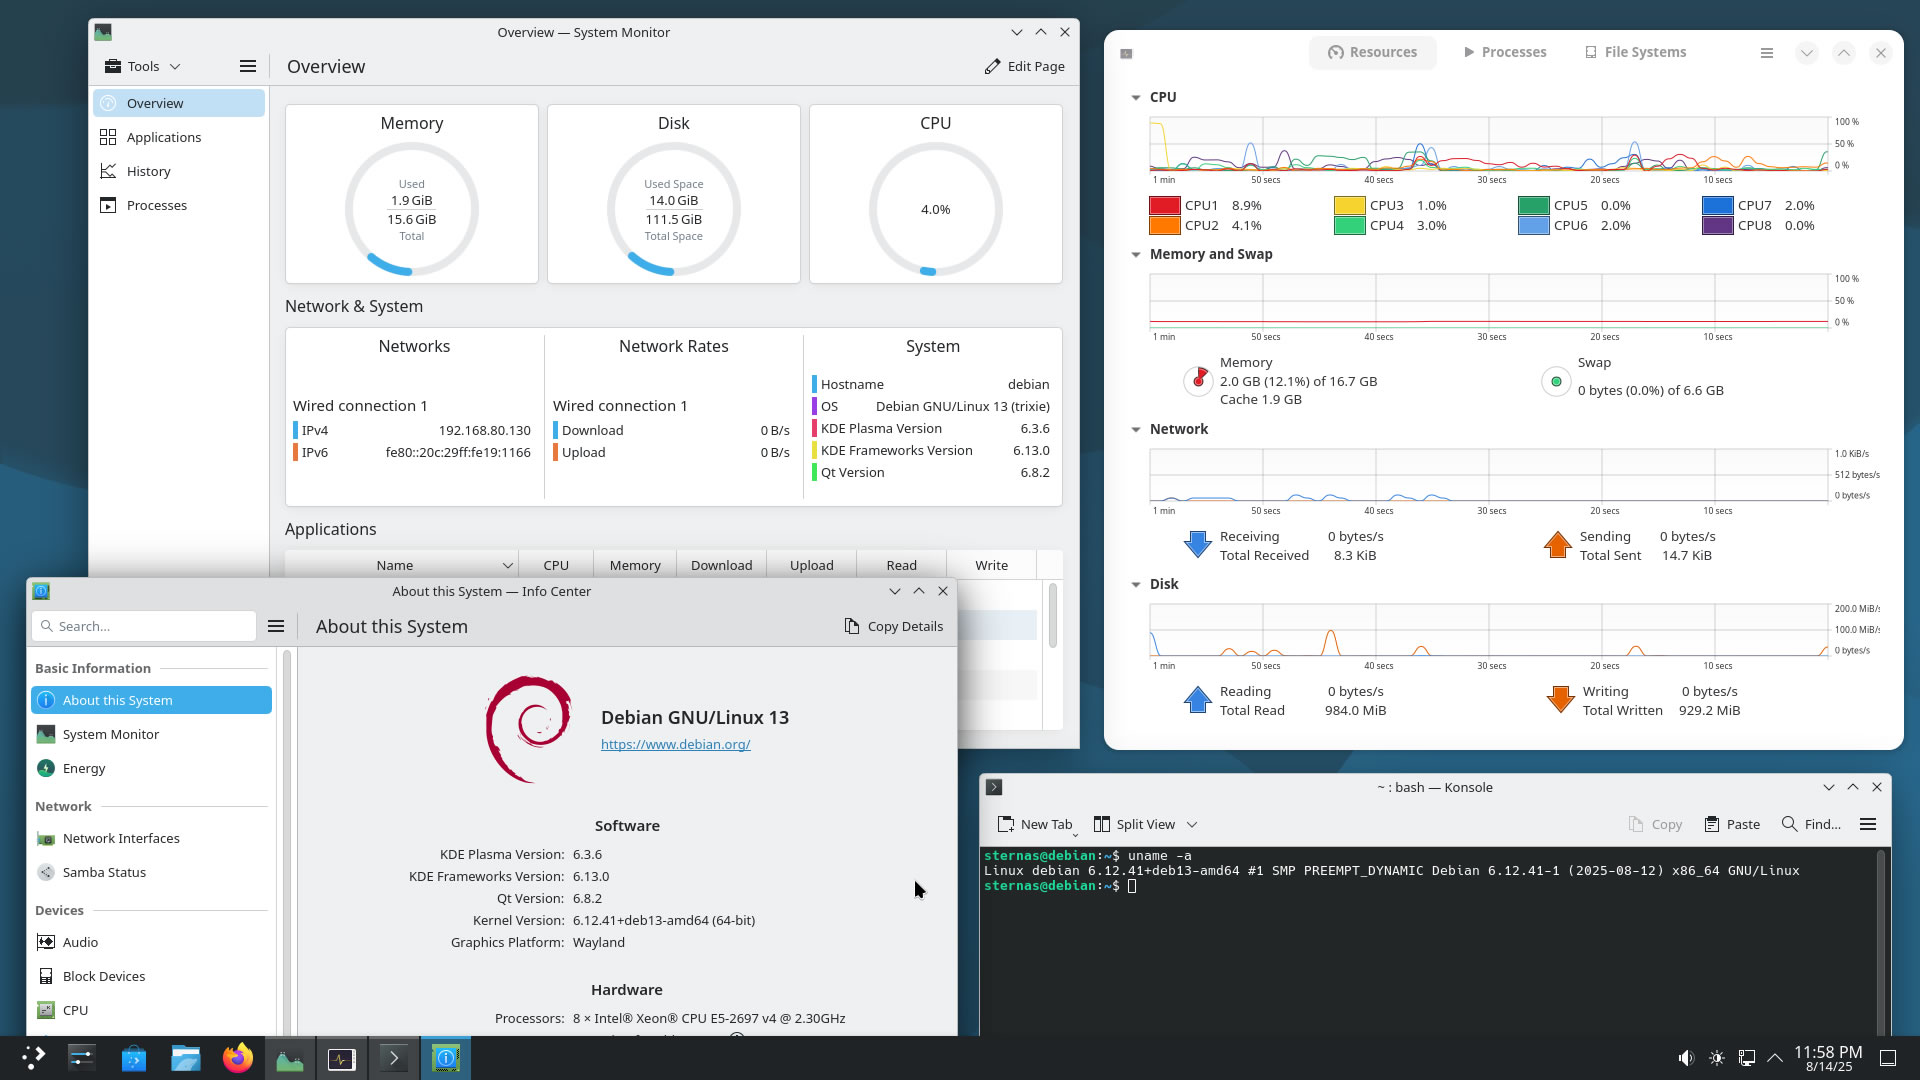Click the Receiving blue arrow icon
This screenshot has width=1920, height=1080.
coord(1198,544)
